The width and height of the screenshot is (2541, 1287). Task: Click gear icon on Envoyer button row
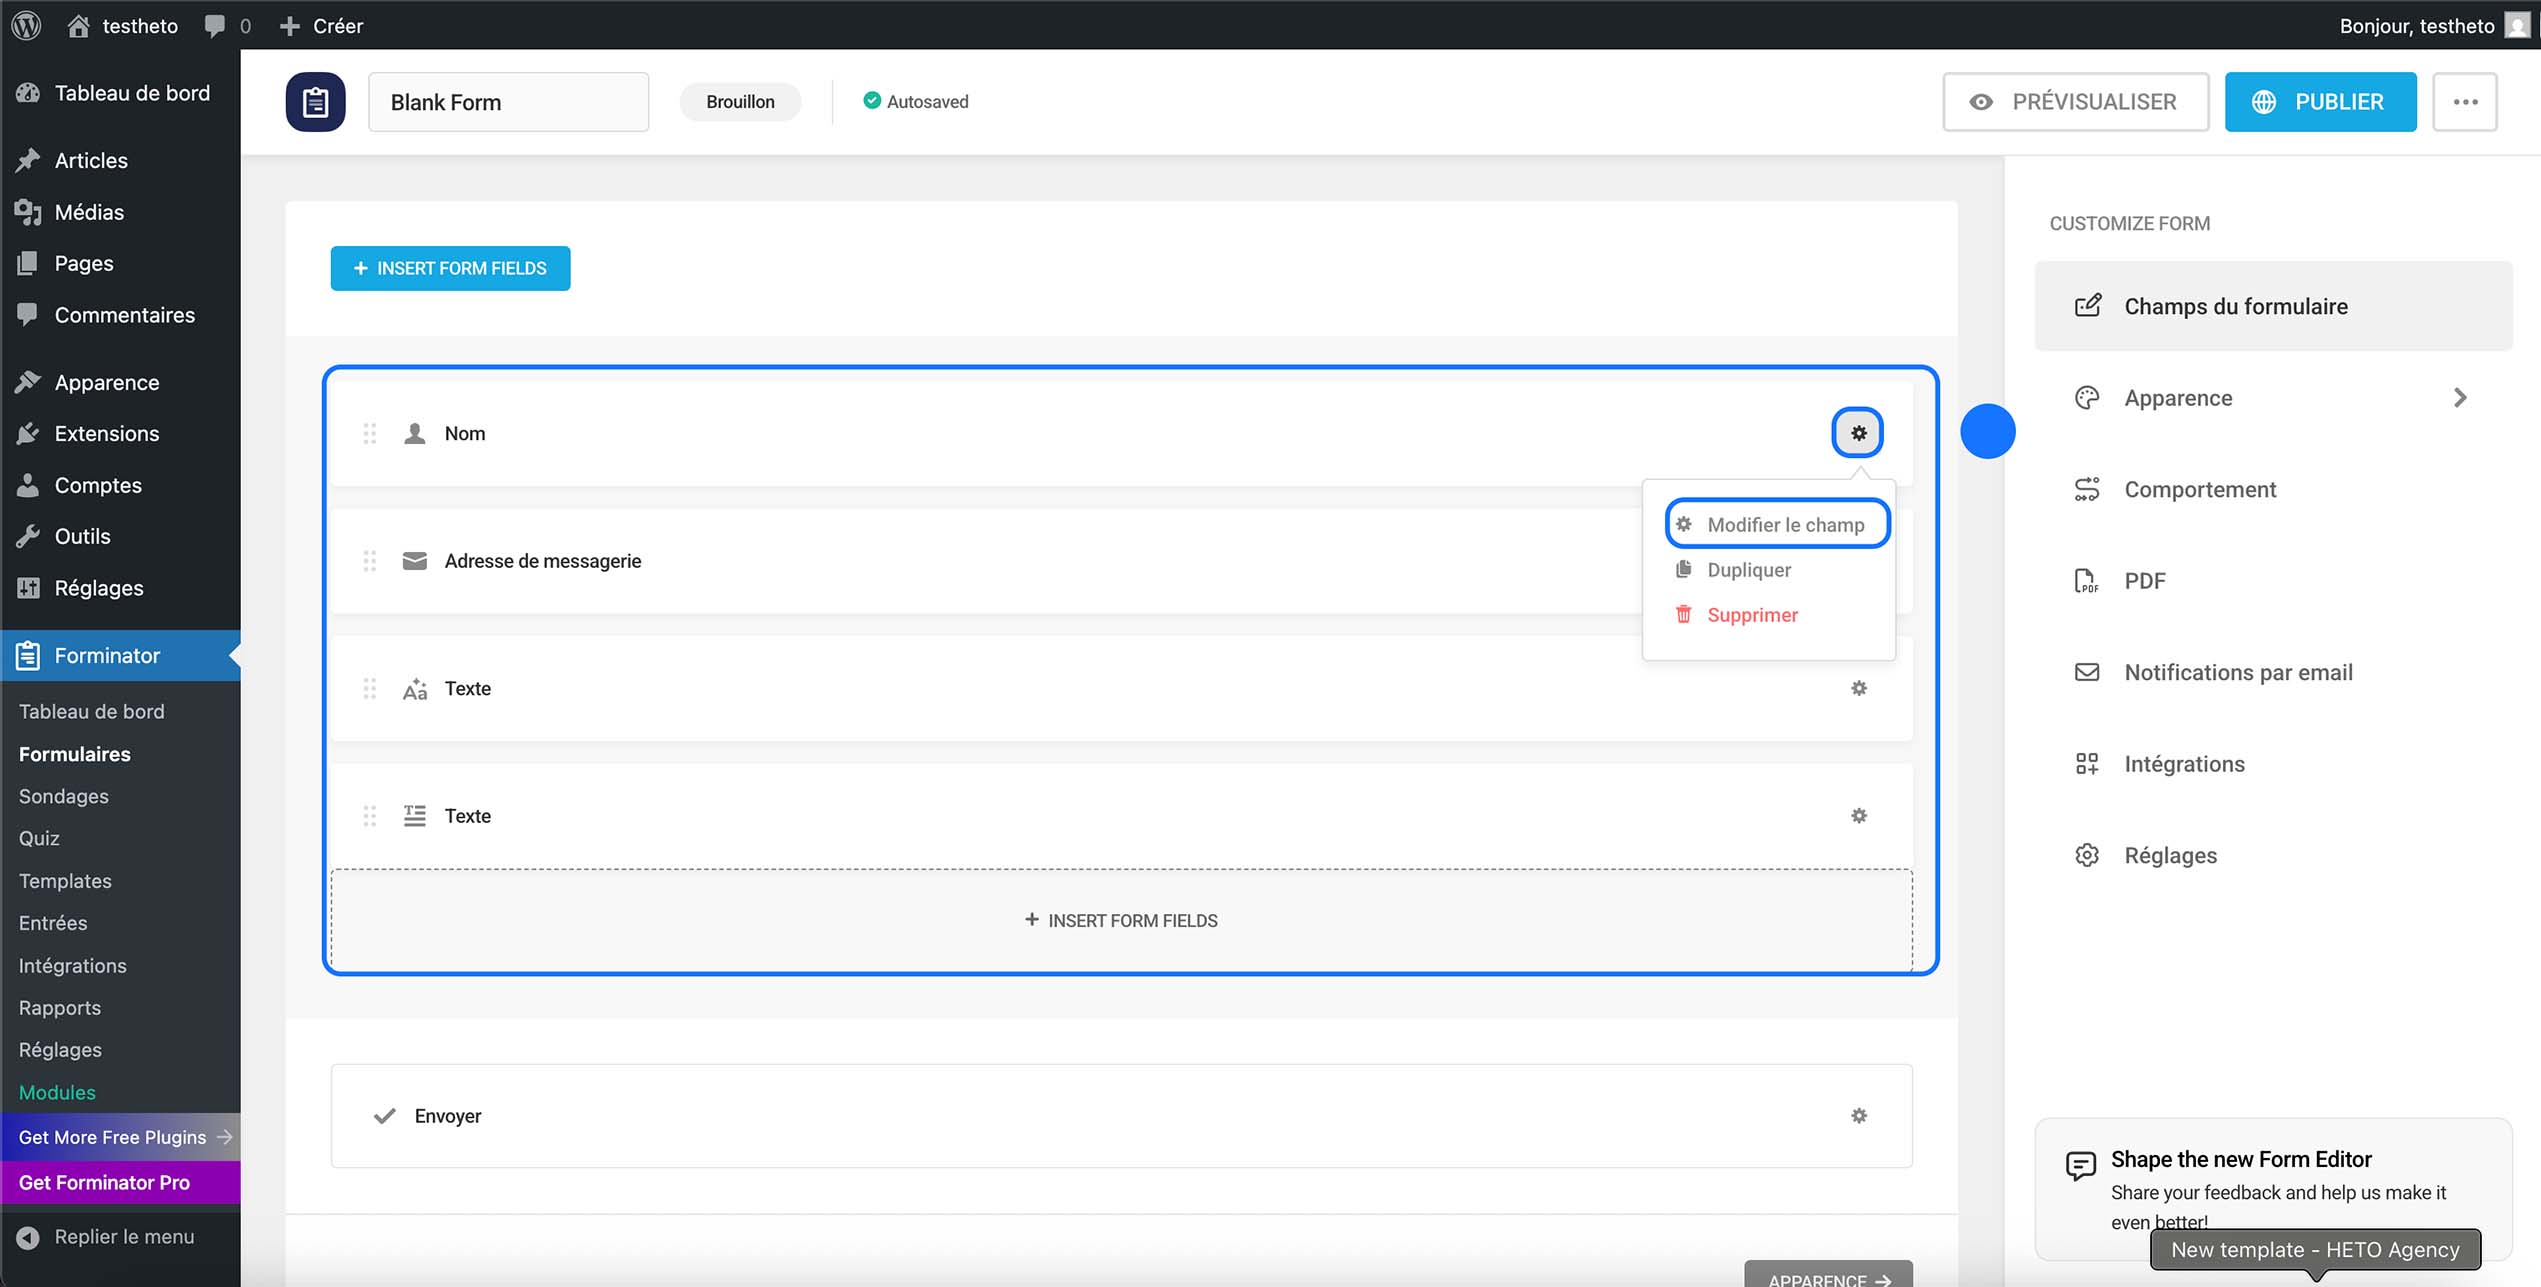(1858, 1115)
